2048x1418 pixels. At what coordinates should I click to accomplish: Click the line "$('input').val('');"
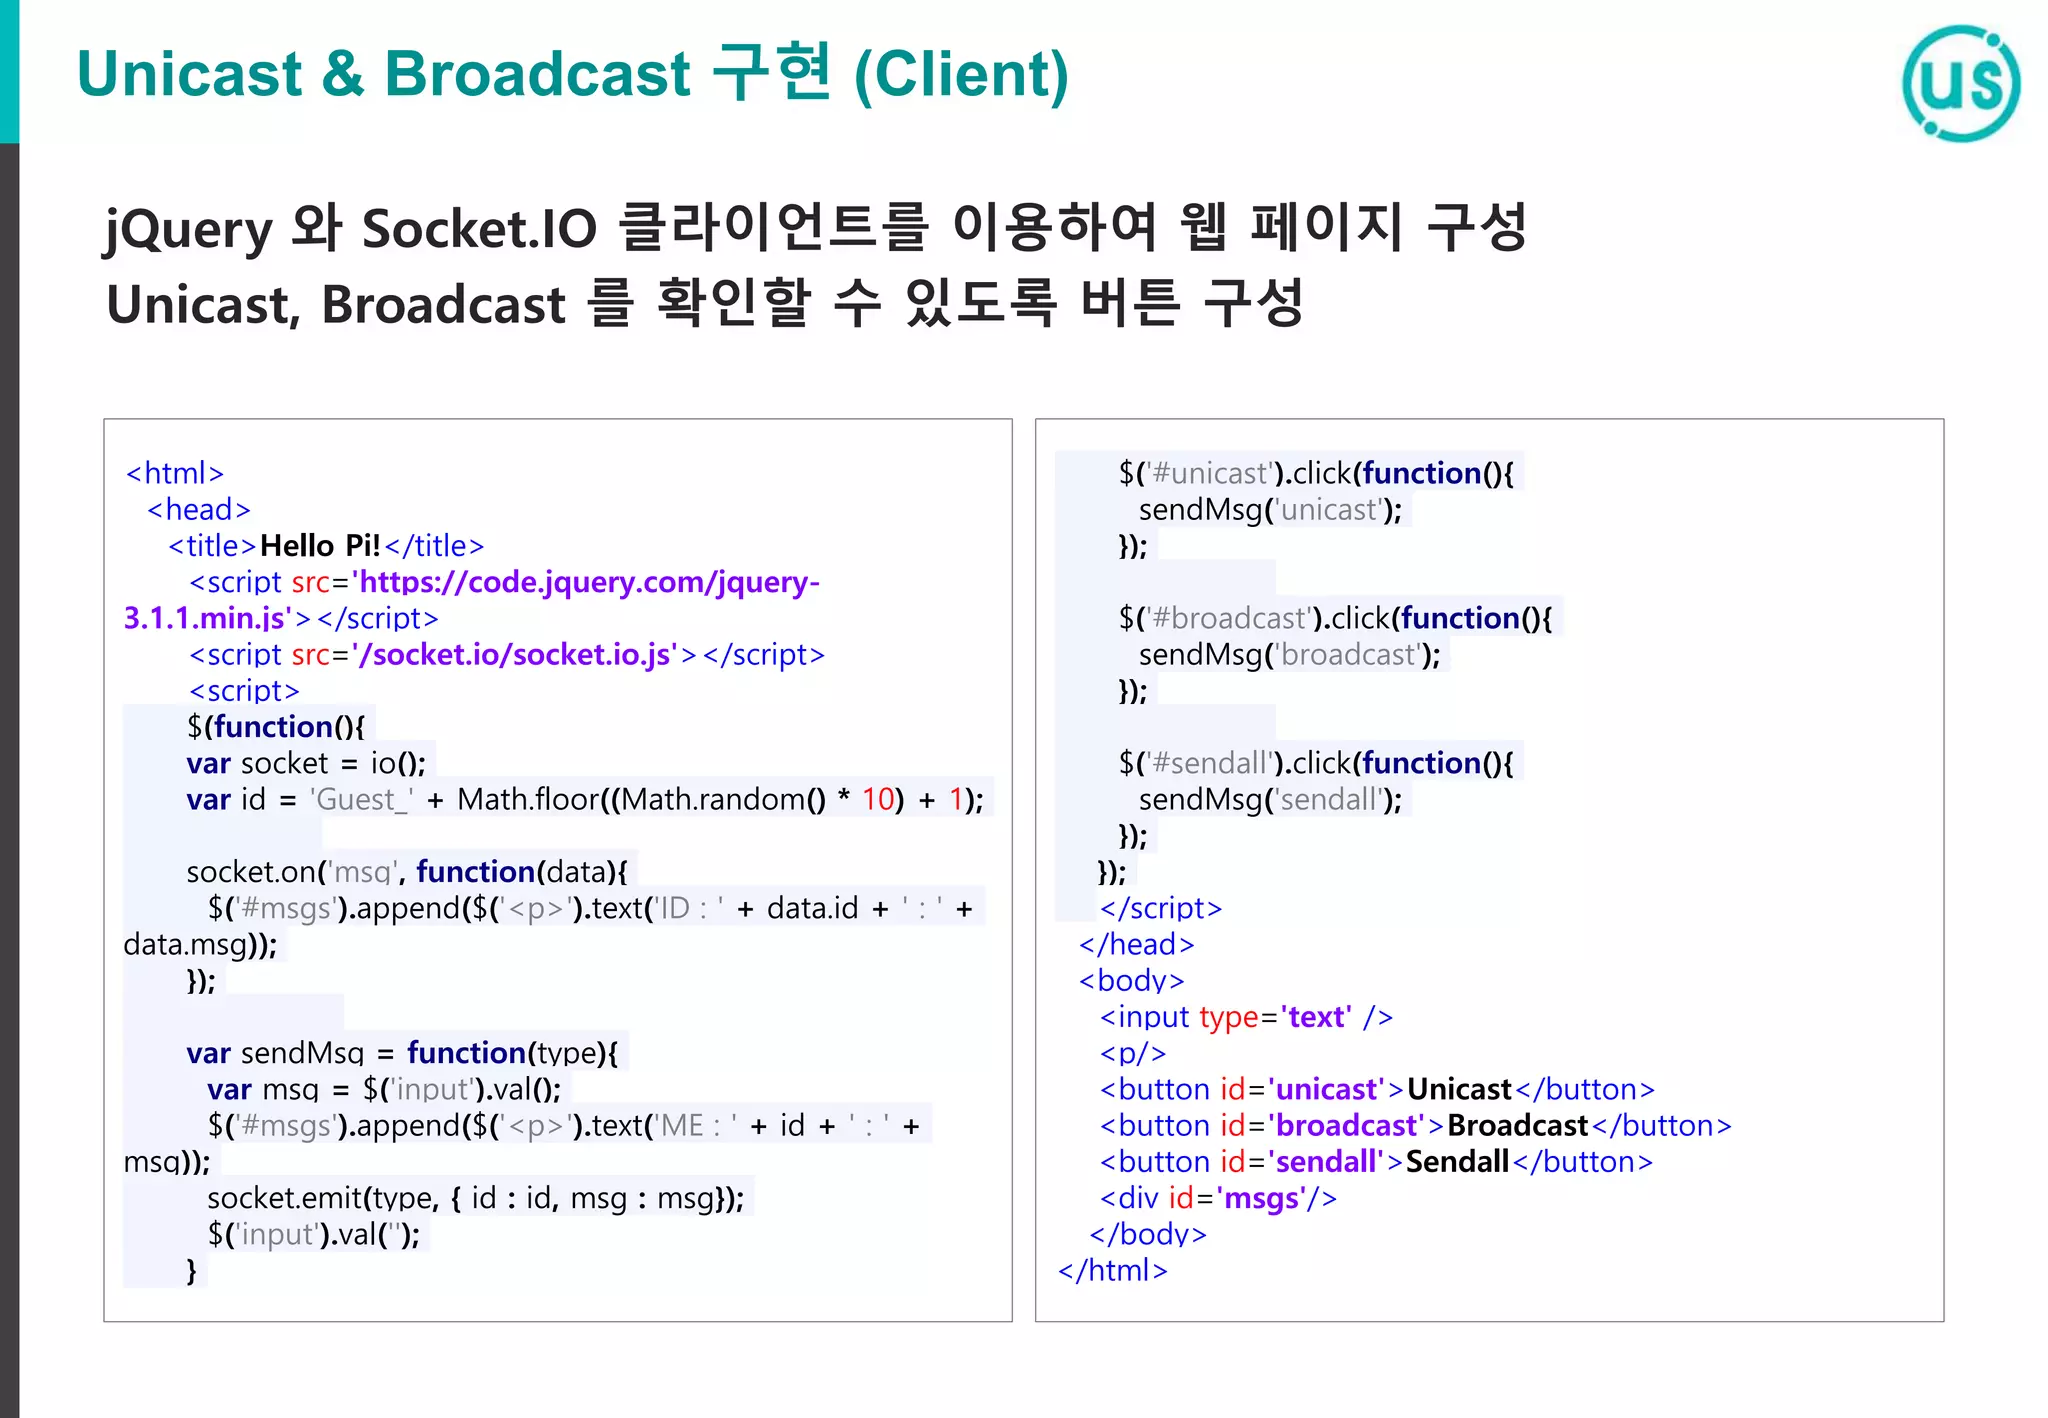tap(314, 1234)
